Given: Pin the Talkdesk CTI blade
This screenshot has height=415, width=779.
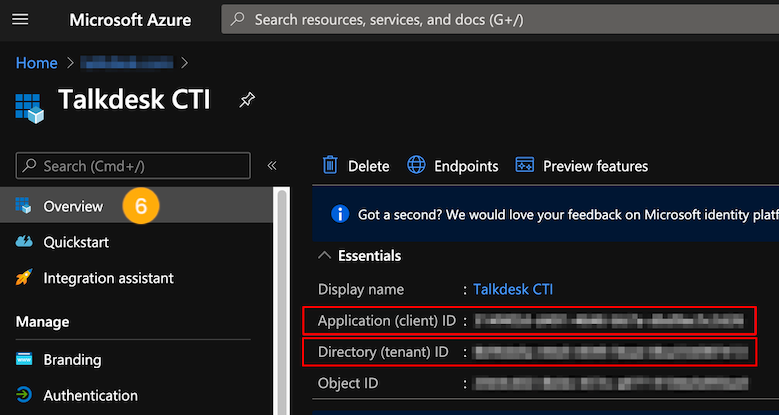Looking at the screenshot, I should coord(247,100).
